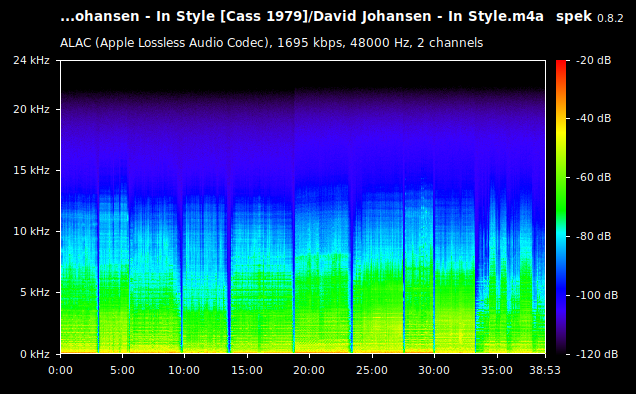Click the -120 dB scale label
Viewport: 636px width, 394px height.
click(597, 354)
